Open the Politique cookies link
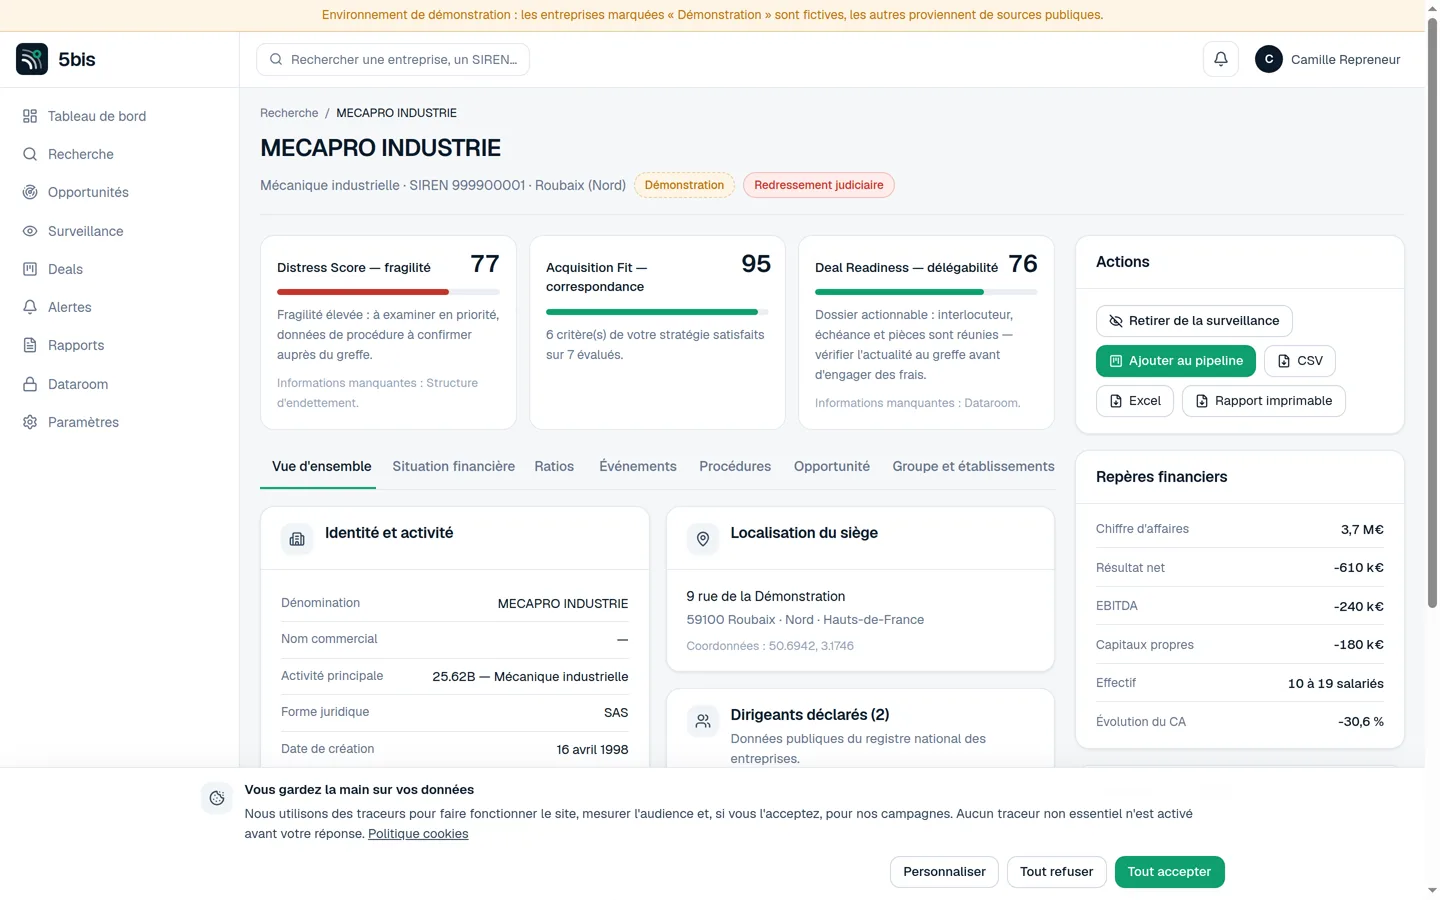 pyautogui.click(x=418, y=834)
